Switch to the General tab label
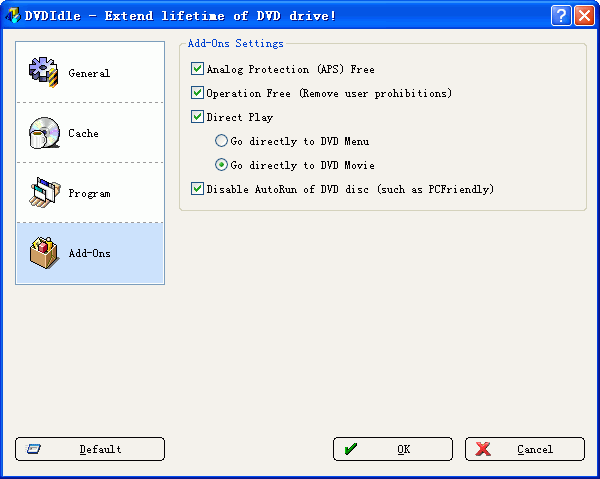The height and width of the screenshot is (479, 600). click(89, 73)
